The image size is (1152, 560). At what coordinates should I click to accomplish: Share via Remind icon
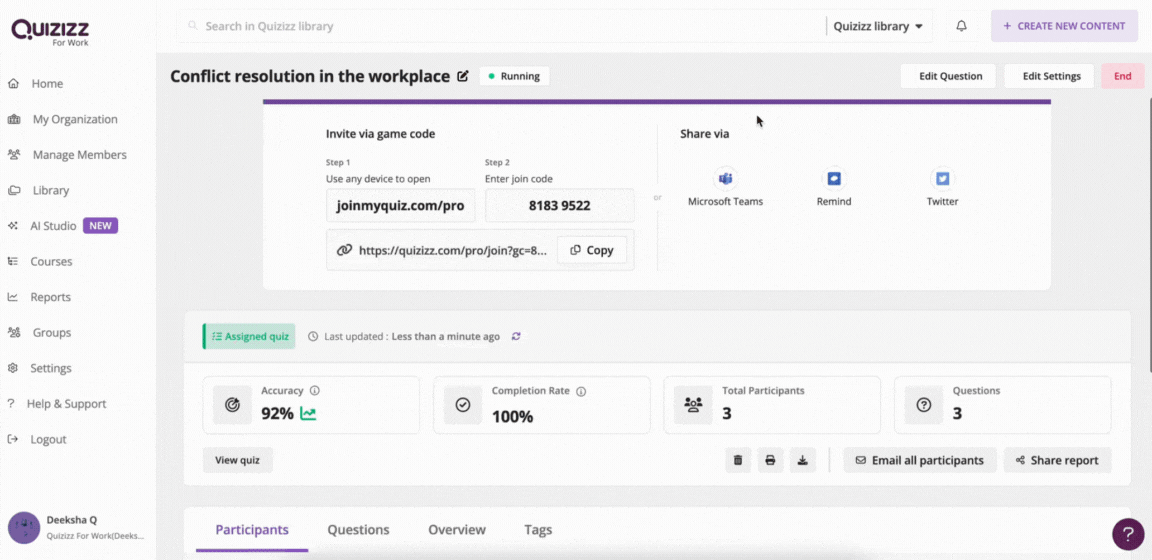834,179
